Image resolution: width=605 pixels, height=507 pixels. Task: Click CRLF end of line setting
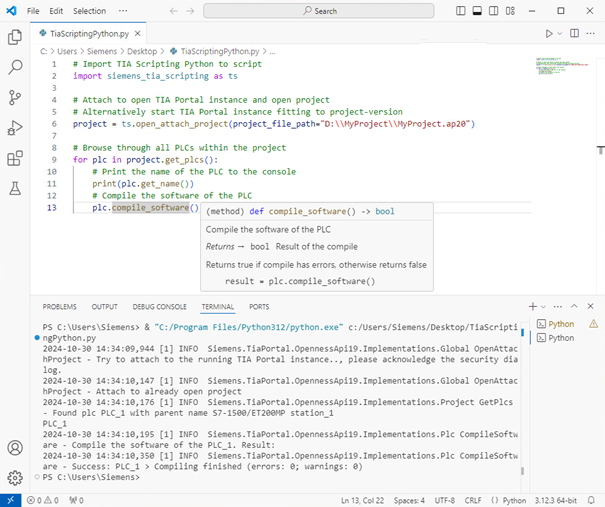(x=473, y=500)
